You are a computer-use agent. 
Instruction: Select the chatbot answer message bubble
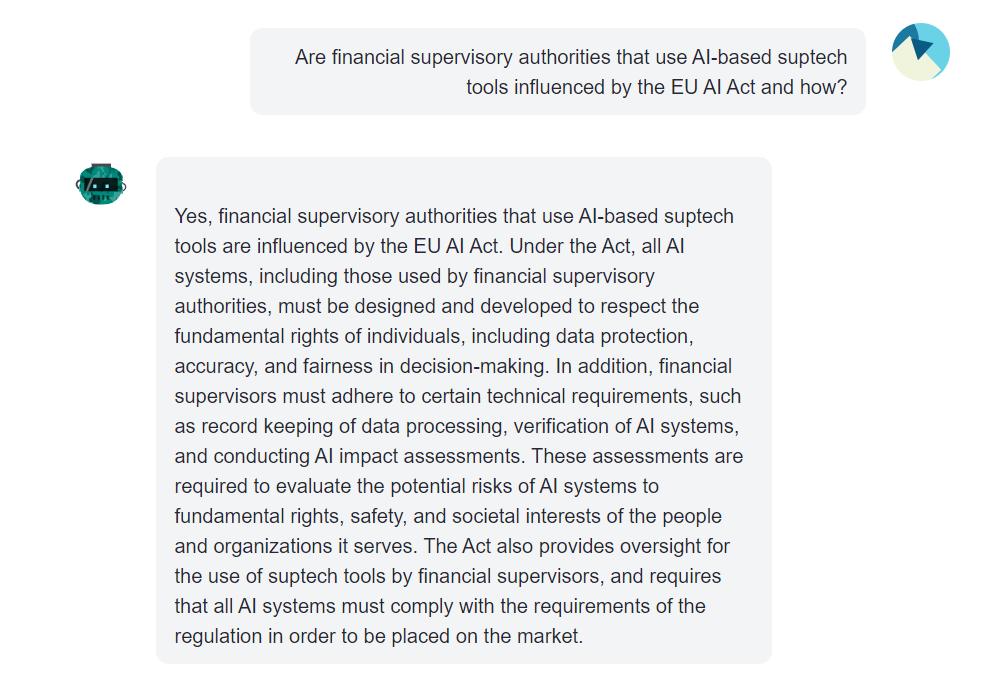[464, 410]
